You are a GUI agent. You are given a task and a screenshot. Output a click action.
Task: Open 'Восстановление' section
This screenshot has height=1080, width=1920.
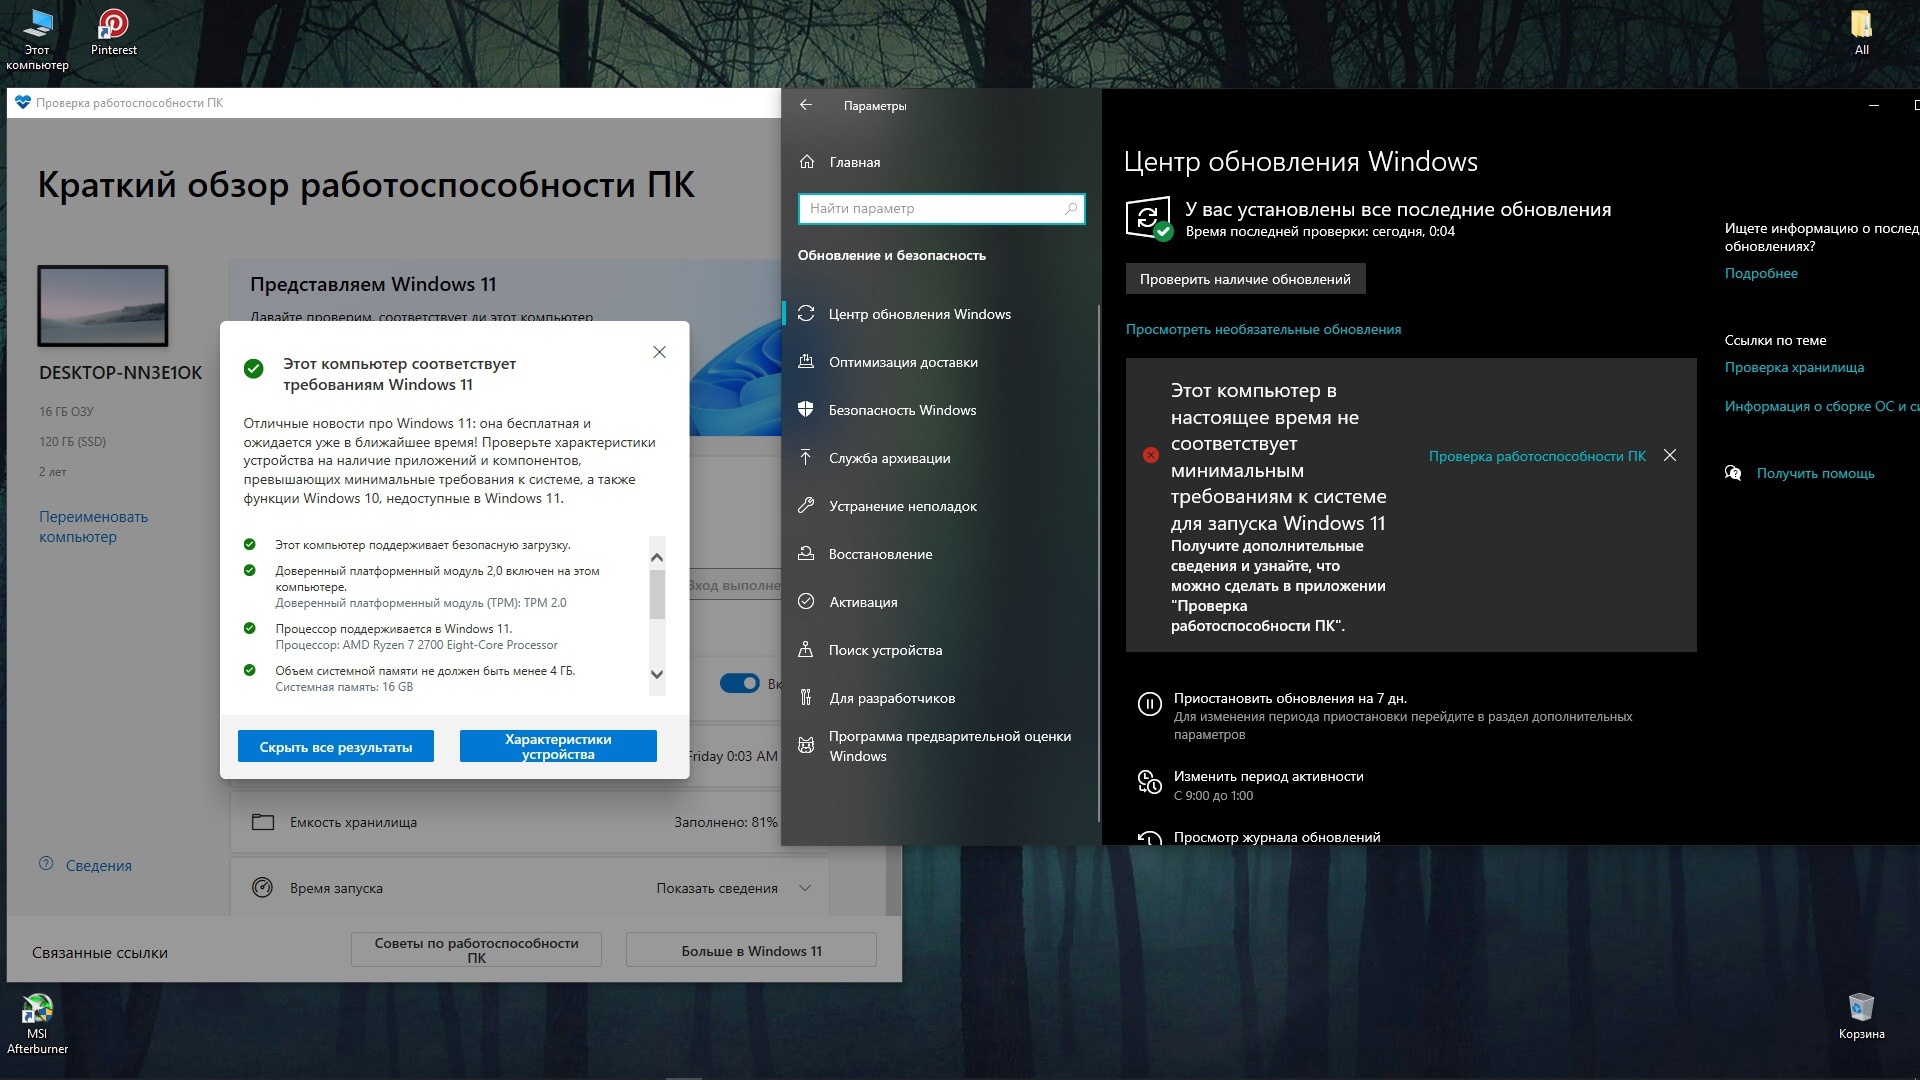(x=940, y=554)
